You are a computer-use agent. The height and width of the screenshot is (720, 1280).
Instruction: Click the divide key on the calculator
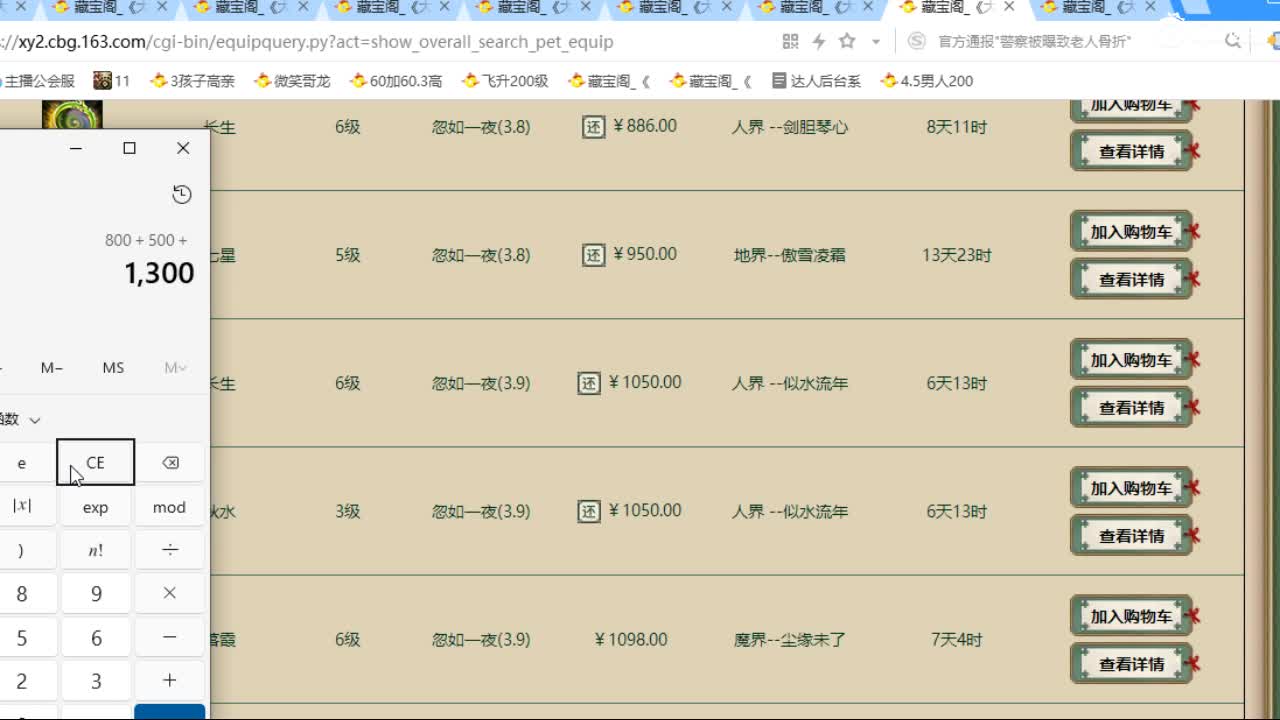click(170, 551)
